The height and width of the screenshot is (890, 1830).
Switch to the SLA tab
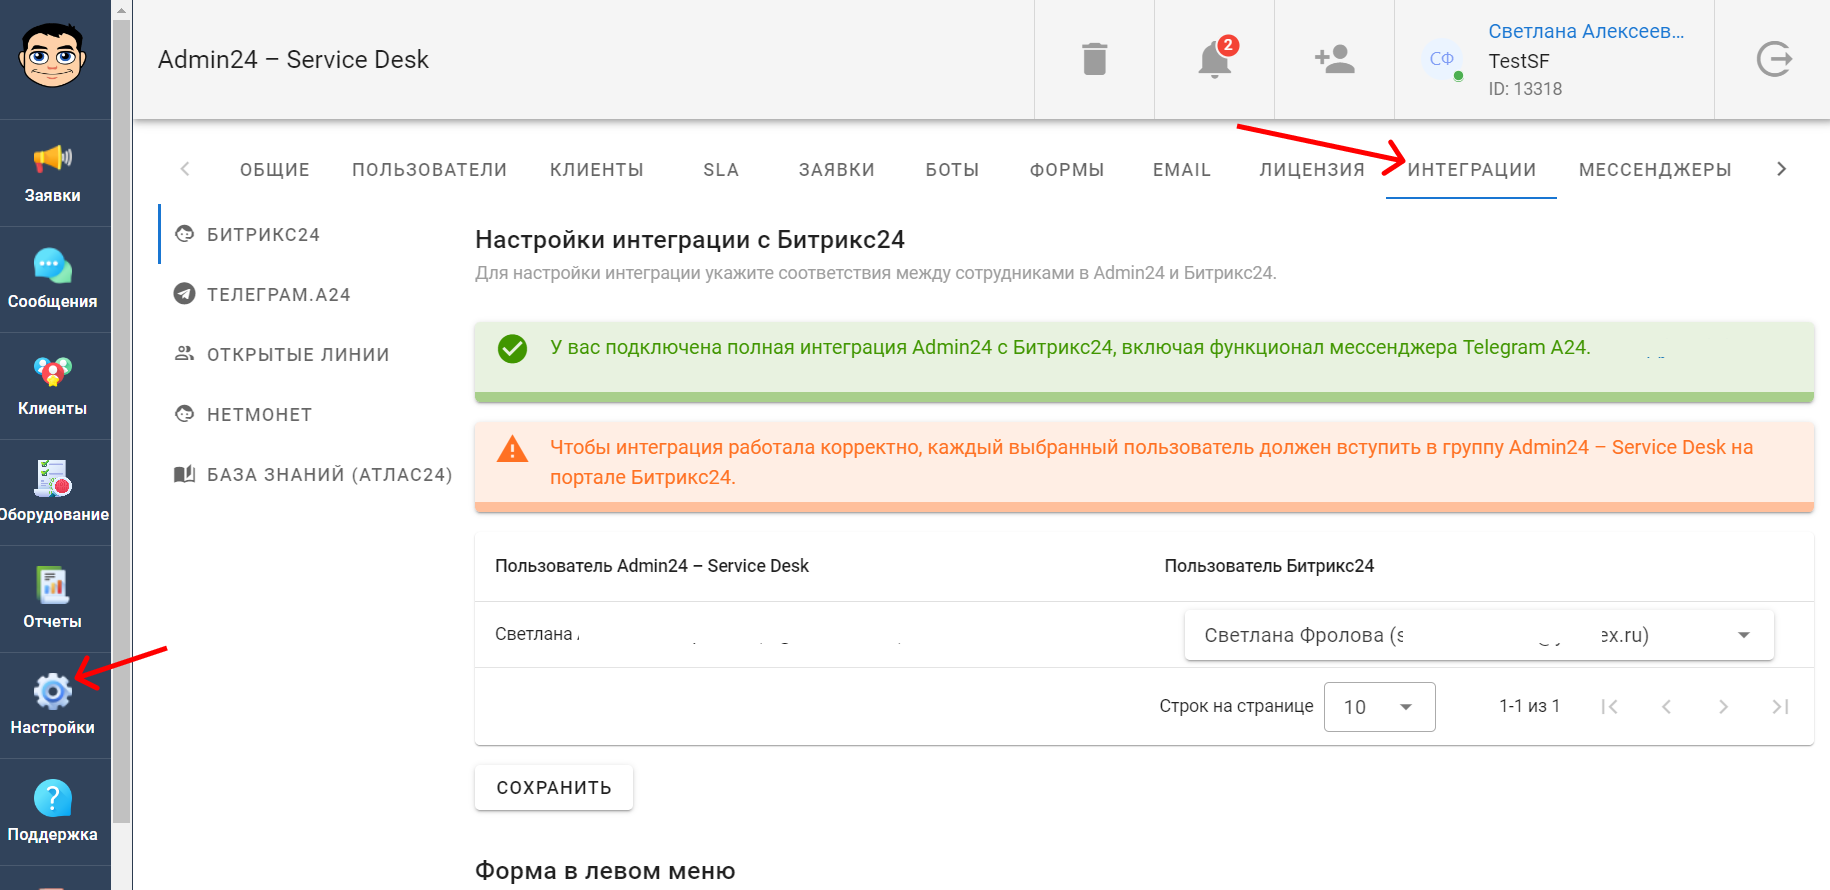(x=721, y=170)
